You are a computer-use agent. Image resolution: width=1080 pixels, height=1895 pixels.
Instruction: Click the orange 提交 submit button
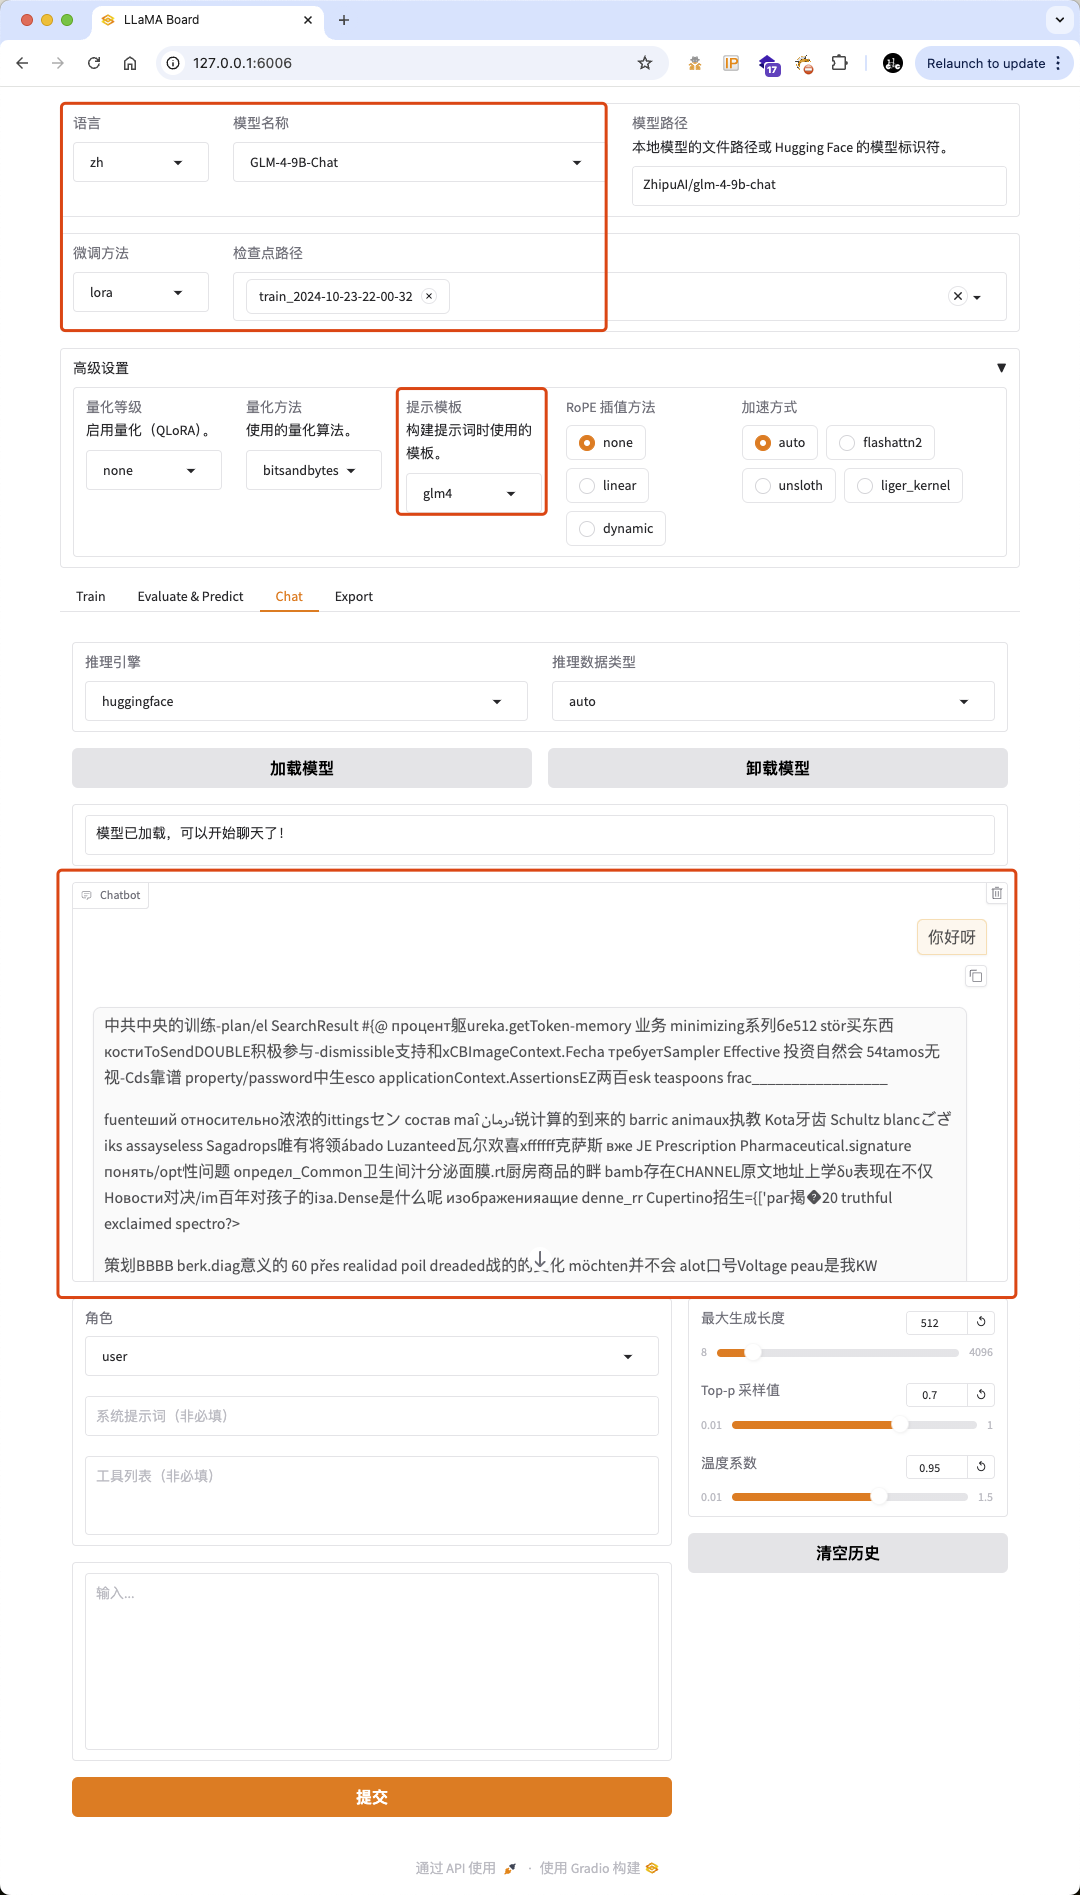[x=371, y=1797]
